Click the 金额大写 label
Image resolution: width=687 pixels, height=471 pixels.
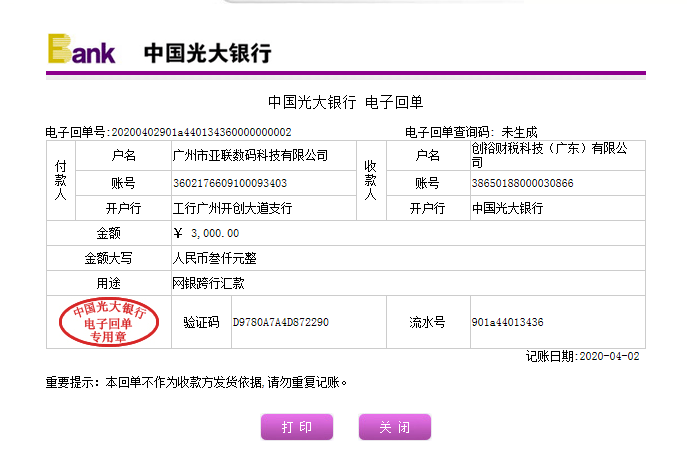(x=108, y=258)
